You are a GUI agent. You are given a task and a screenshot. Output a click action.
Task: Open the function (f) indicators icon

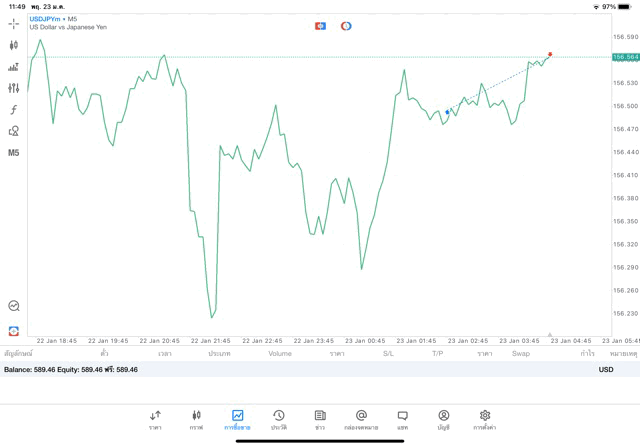[x=13, y=110]
